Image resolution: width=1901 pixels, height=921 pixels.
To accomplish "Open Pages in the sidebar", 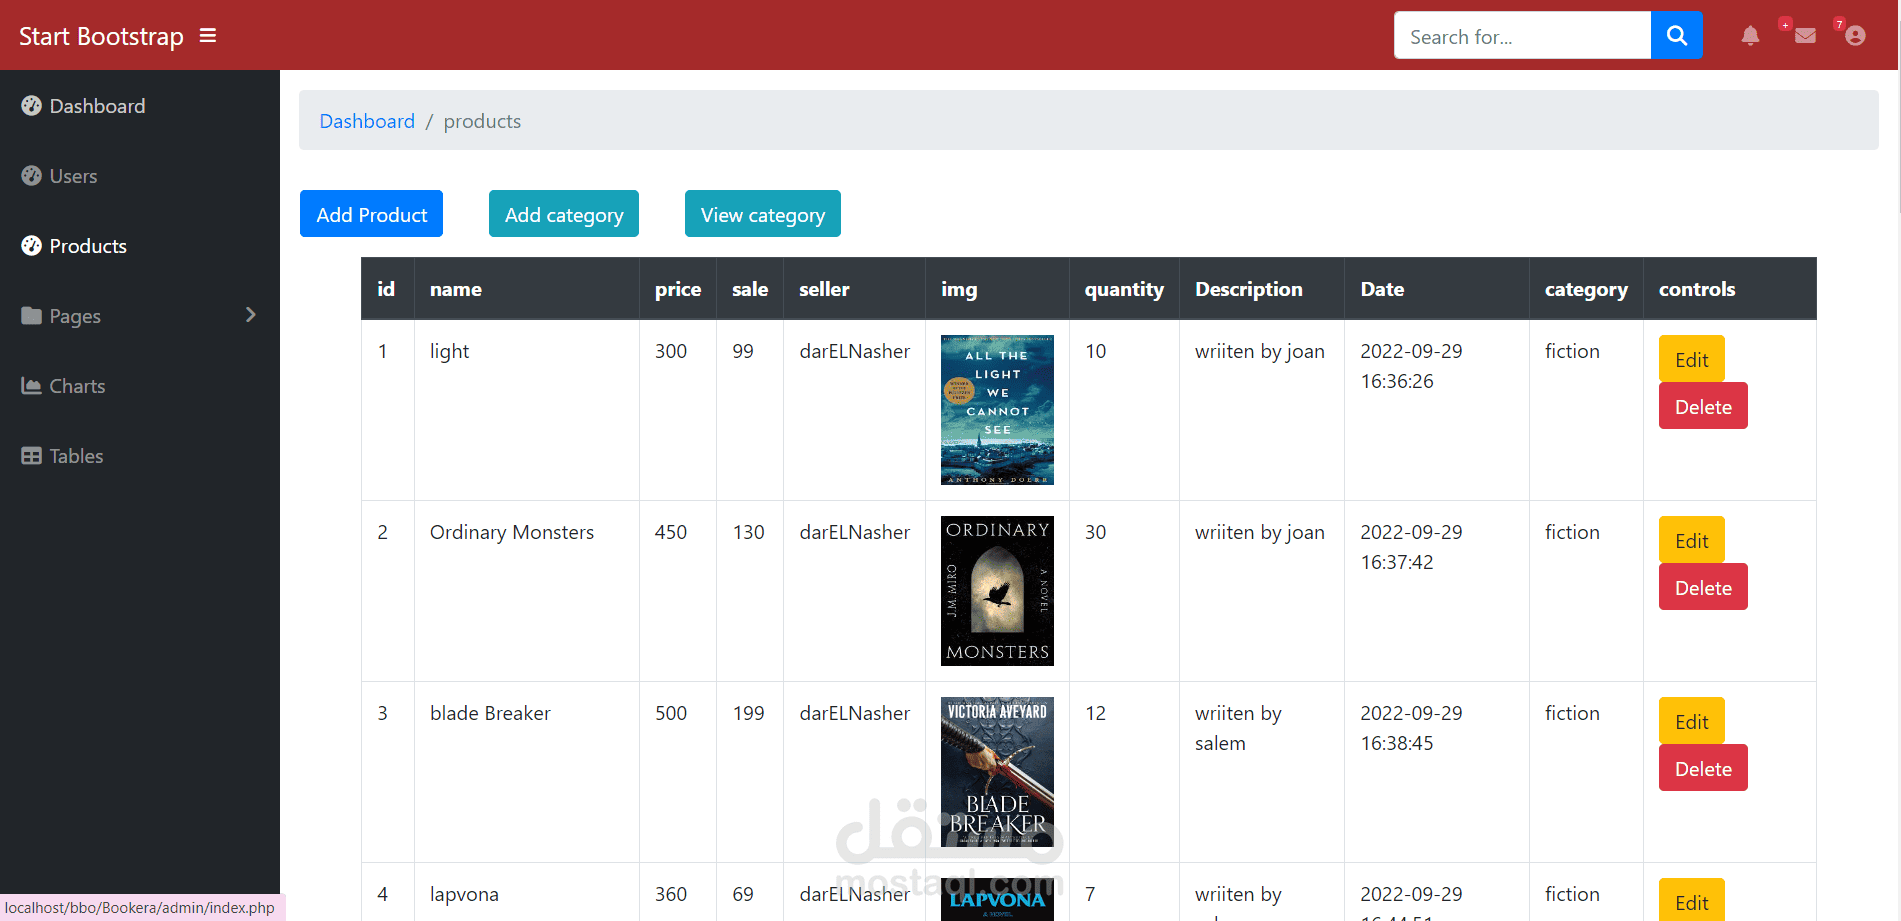I will pos(140,315).
